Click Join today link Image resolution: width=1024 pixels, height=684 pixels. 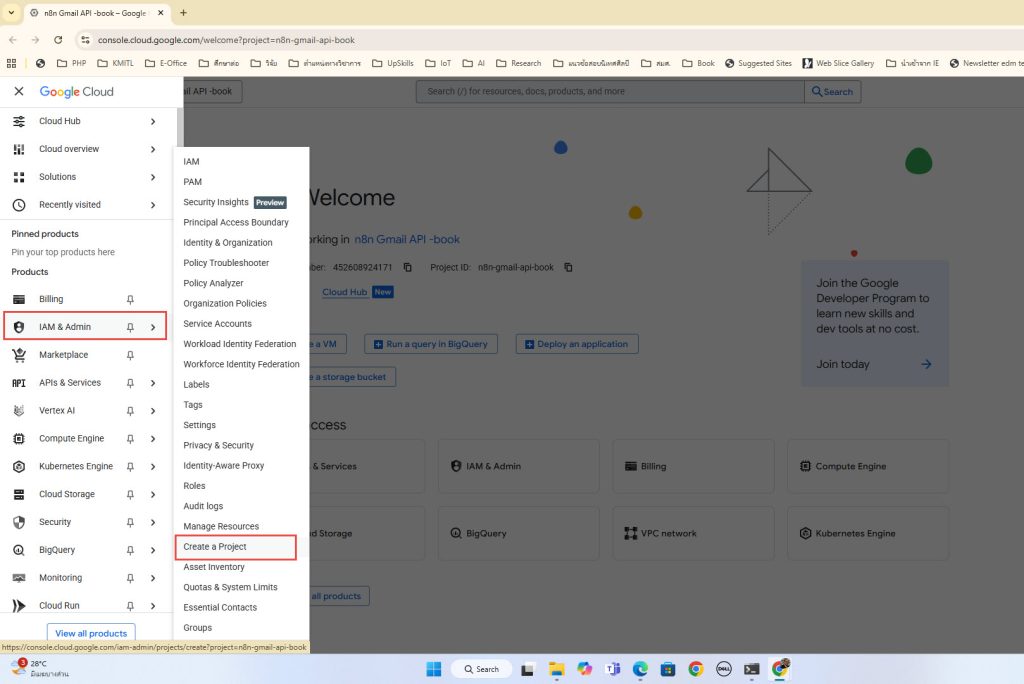843,364
